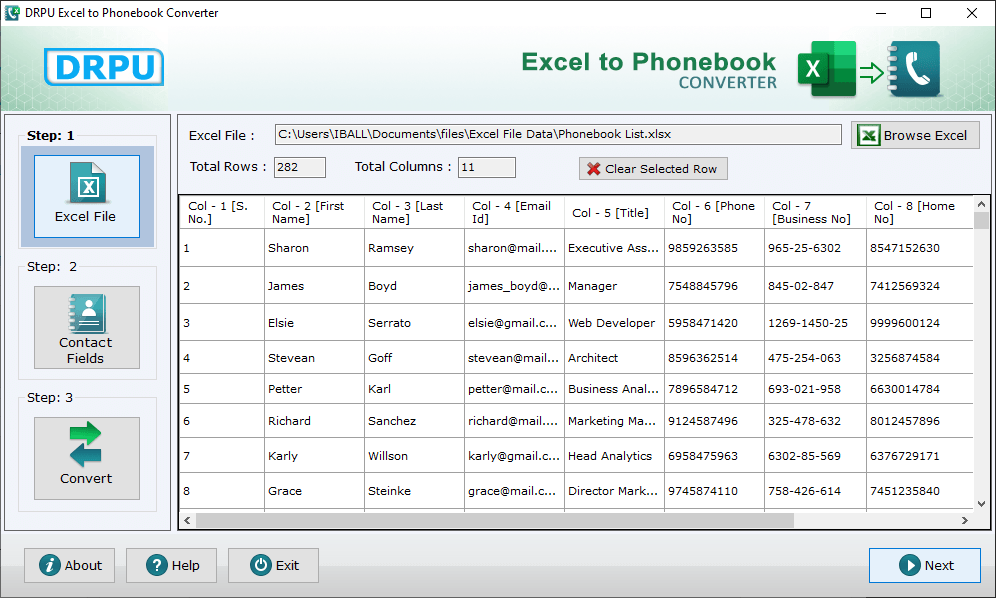Click phone number 6958475963
This screenshot has width=996, height=598.
(715, 456)
